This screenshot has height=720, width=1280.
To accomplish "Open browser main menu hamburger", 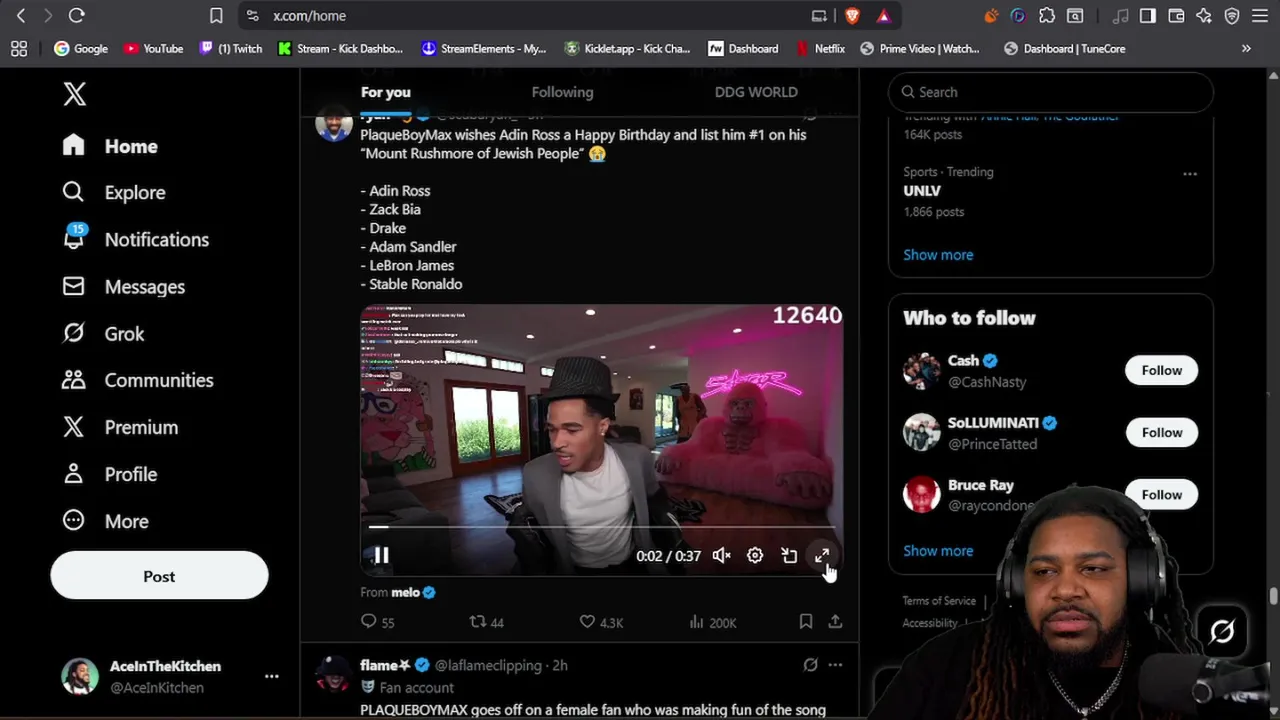I will point(1260,16).
